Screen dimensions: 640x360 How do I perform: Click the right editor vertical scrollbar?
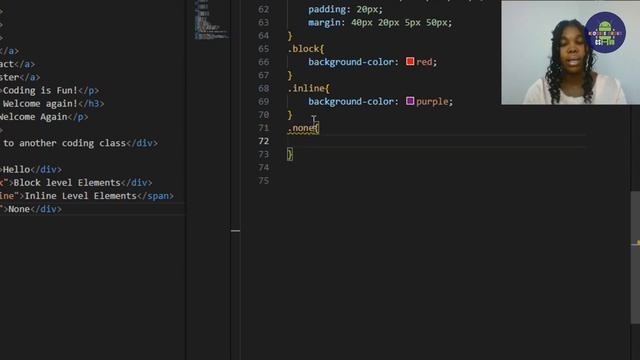coord(635,258)
